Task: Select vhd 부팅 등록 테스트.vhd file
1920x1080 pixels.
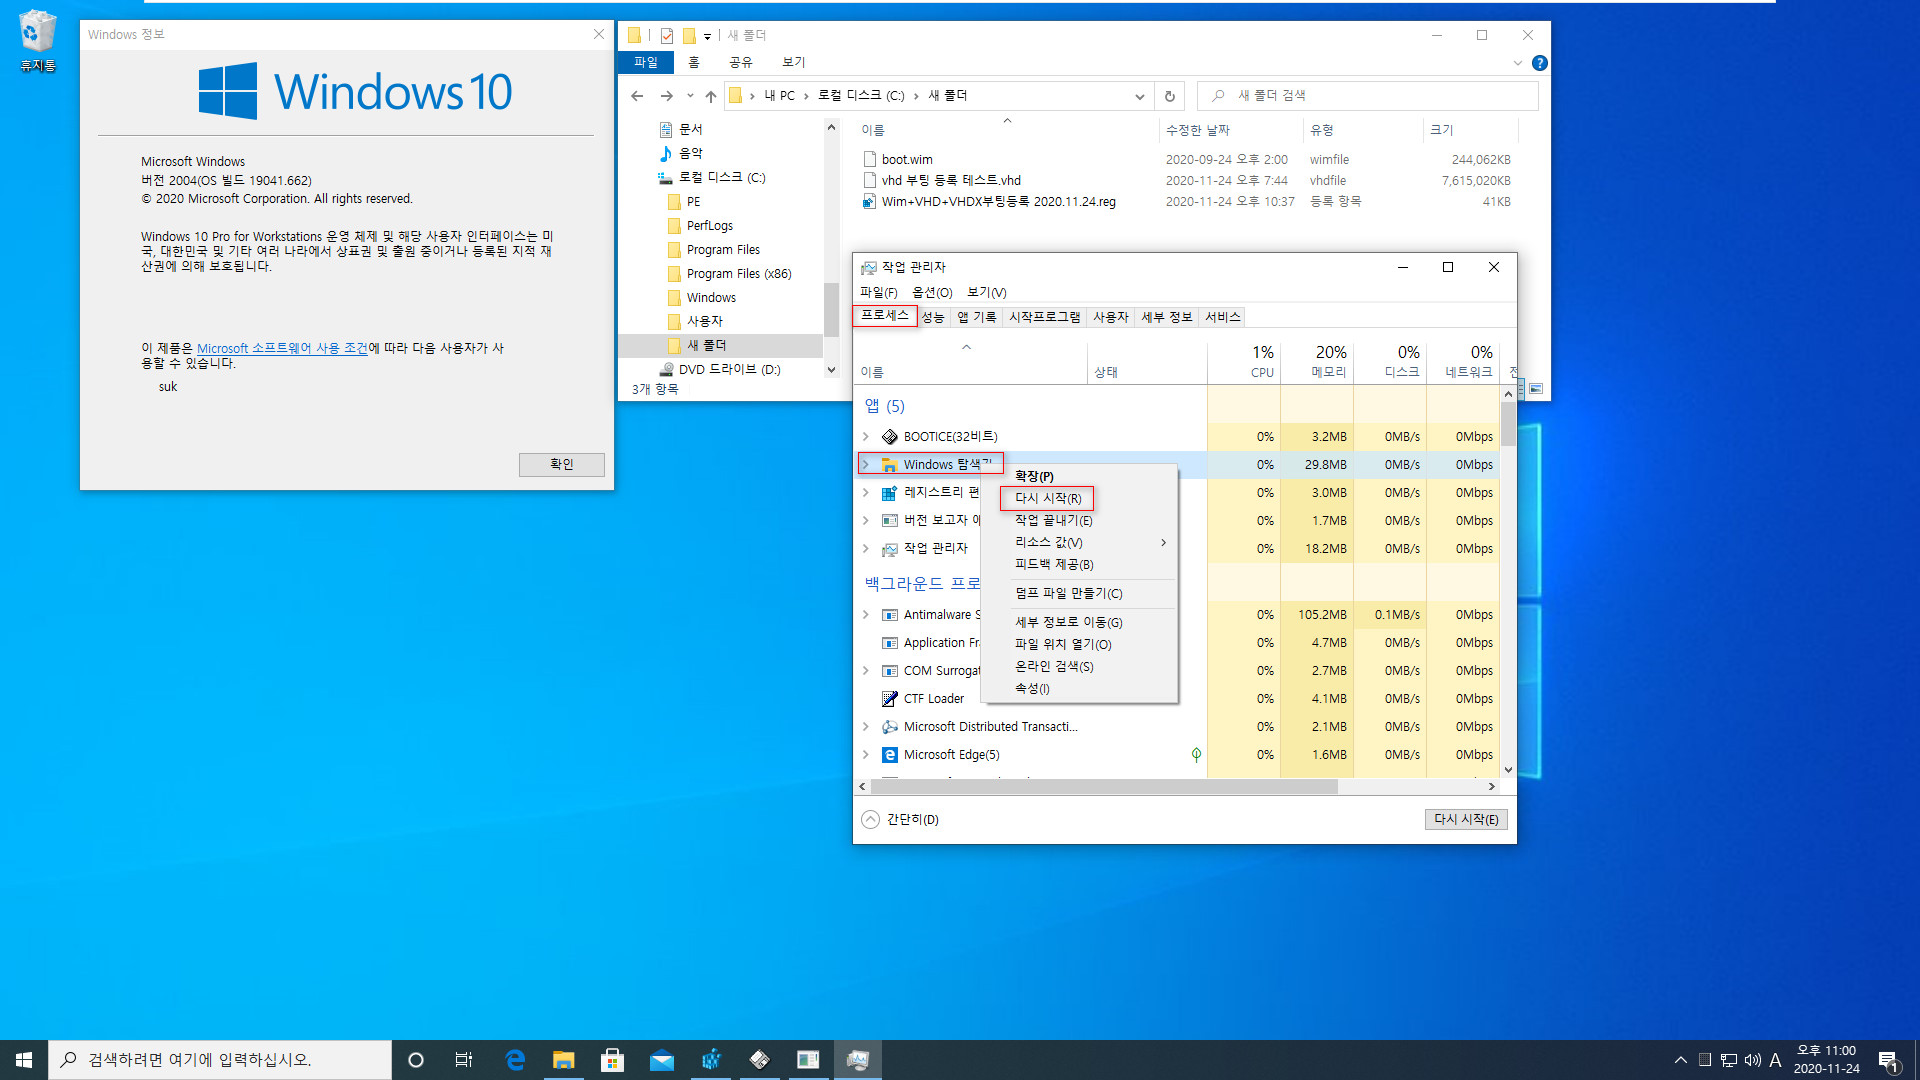Action: [x=941, y=181]
